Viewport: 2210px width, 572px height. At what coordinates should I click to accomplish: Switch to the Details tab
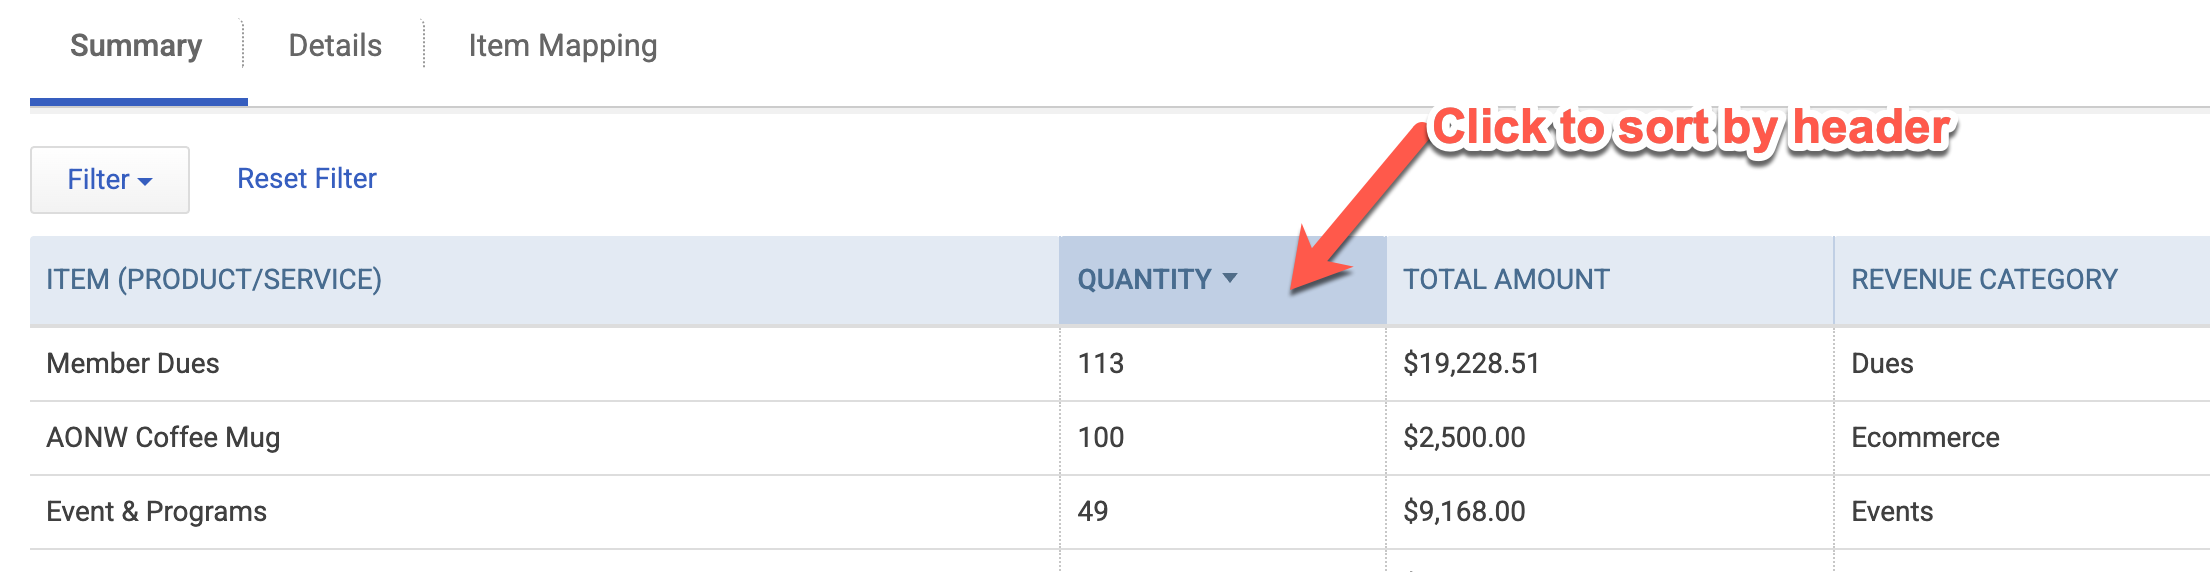(335, 46)
